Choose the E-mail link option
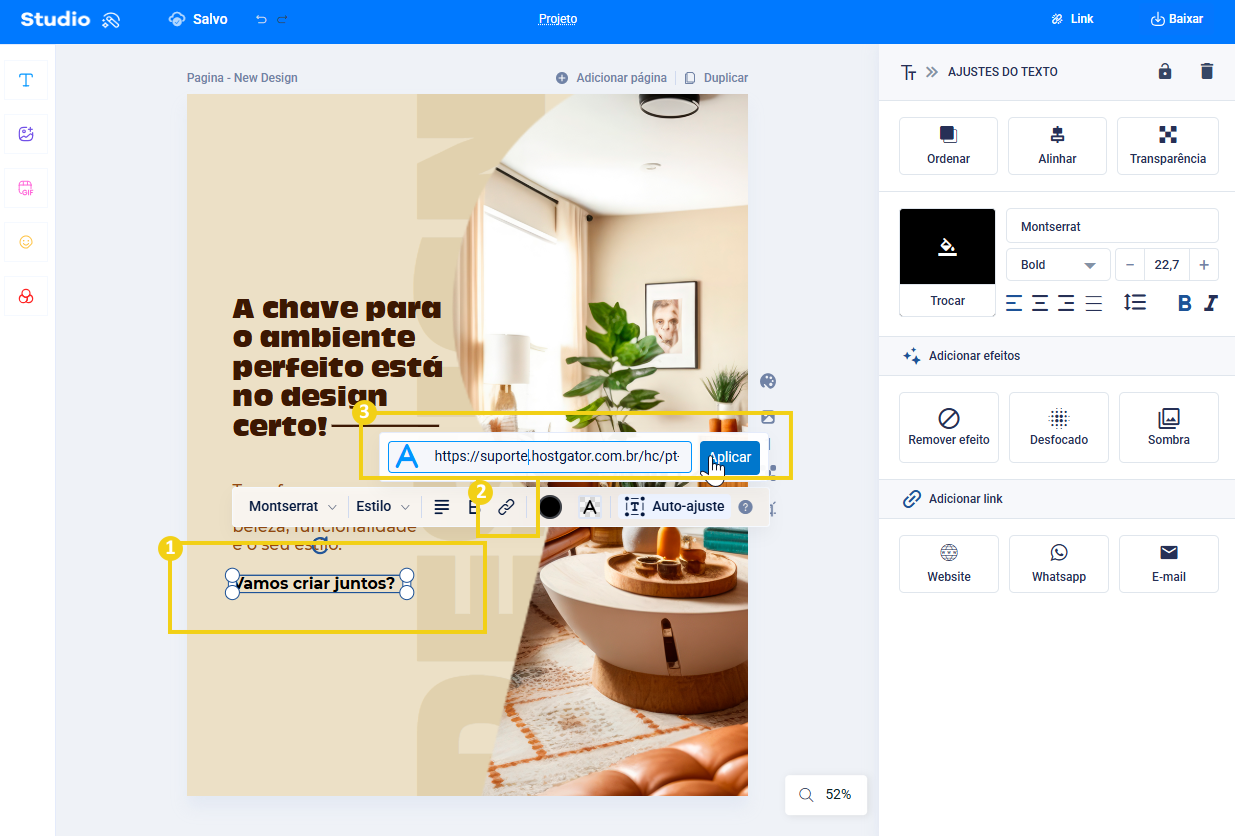1235x836 pixels. coord(1169,564)
